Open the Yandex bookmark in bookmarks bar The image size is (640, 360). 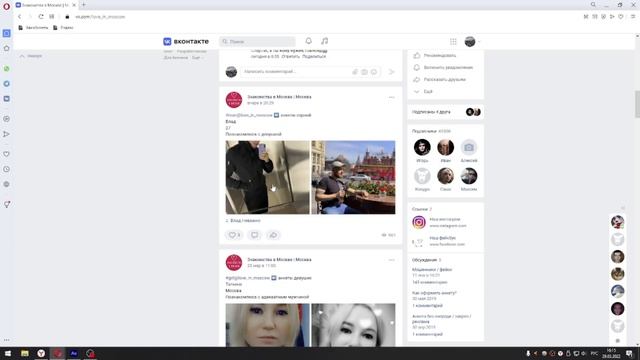coord(63,28)
